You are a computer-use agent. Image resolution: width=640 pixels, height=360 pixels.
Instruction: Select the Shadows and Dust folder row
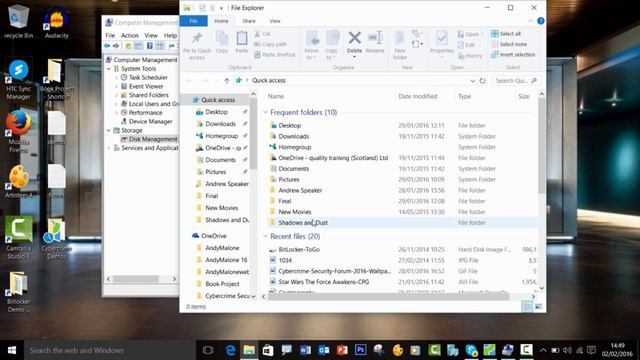click(402, 223)
